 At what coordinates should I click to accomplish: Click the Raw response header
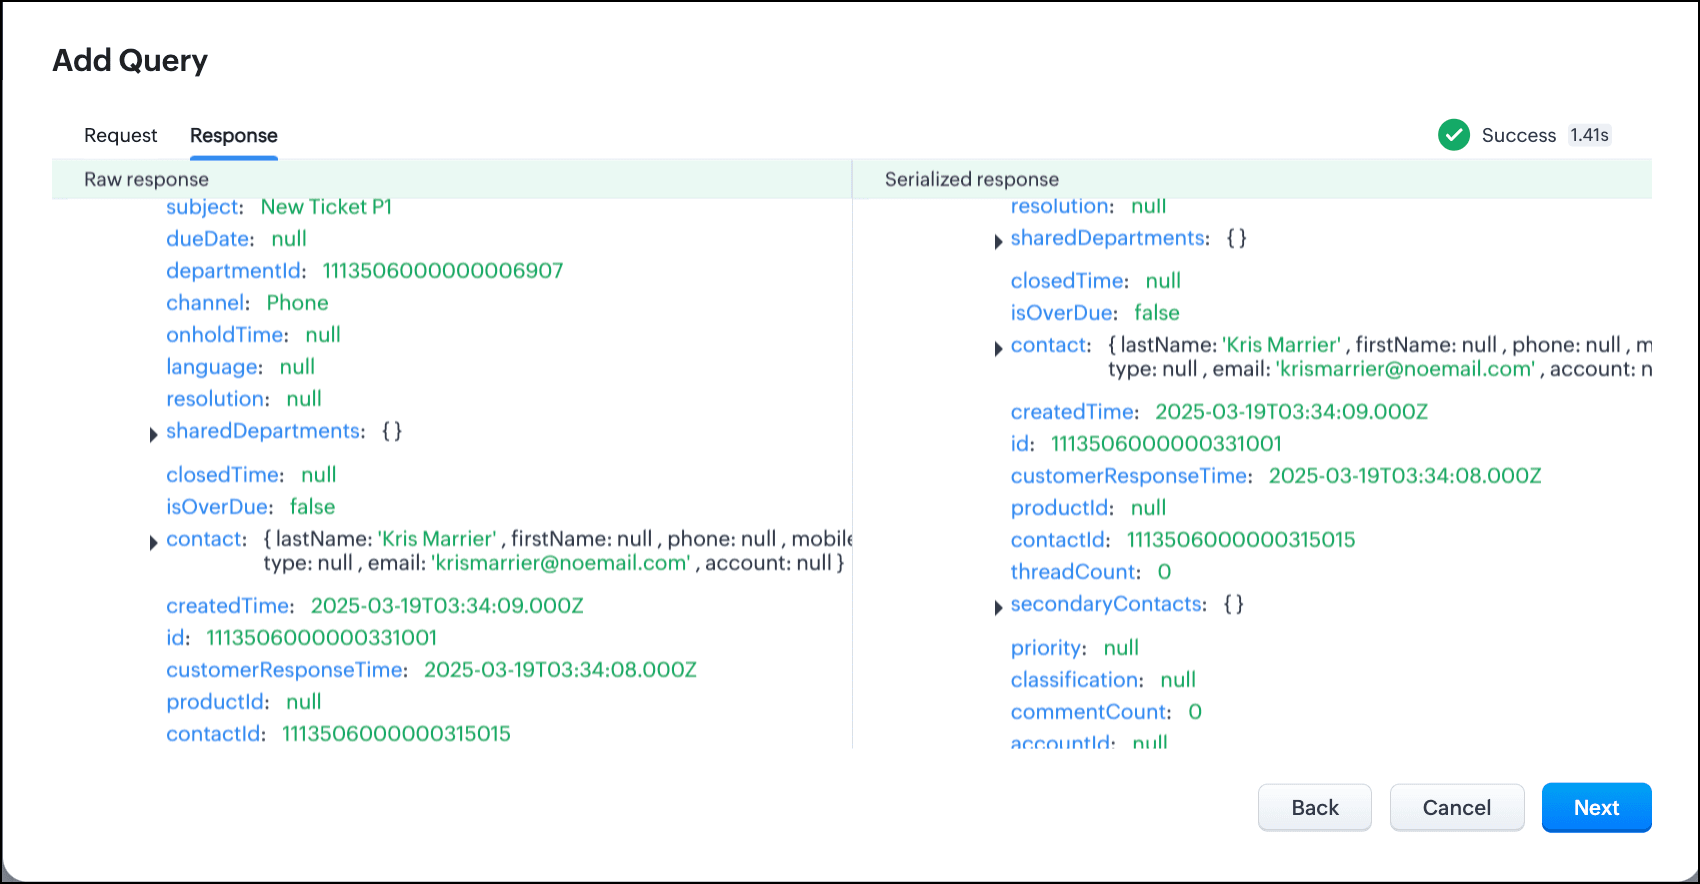(146, 179)
